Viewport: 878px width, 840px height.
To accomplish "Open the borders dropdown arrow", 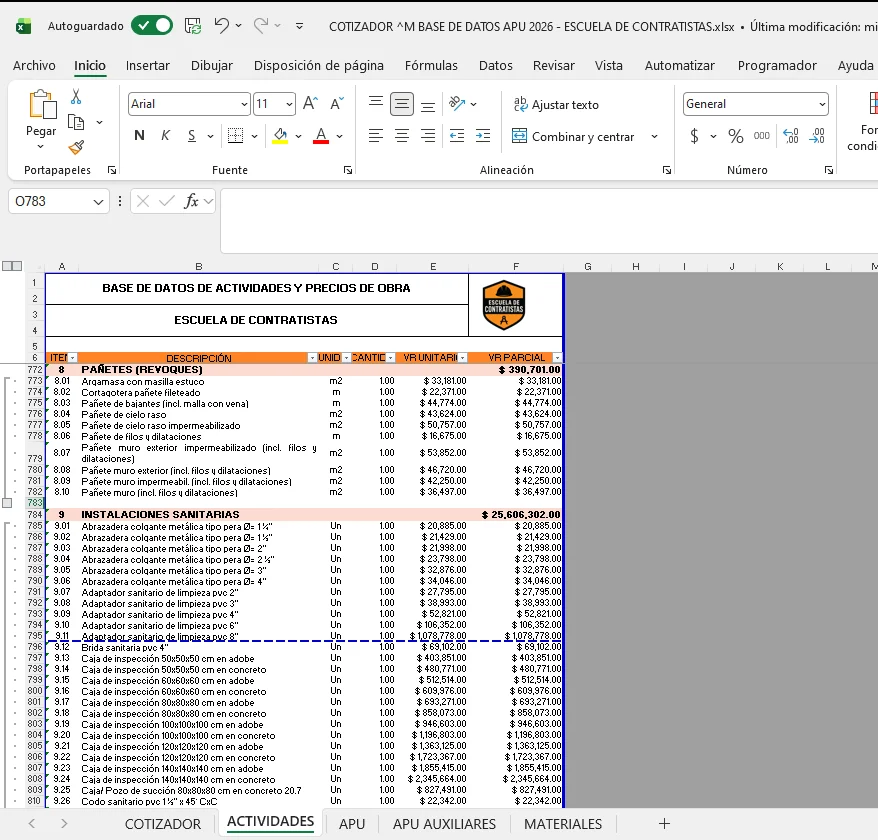I will pos(254,136).
